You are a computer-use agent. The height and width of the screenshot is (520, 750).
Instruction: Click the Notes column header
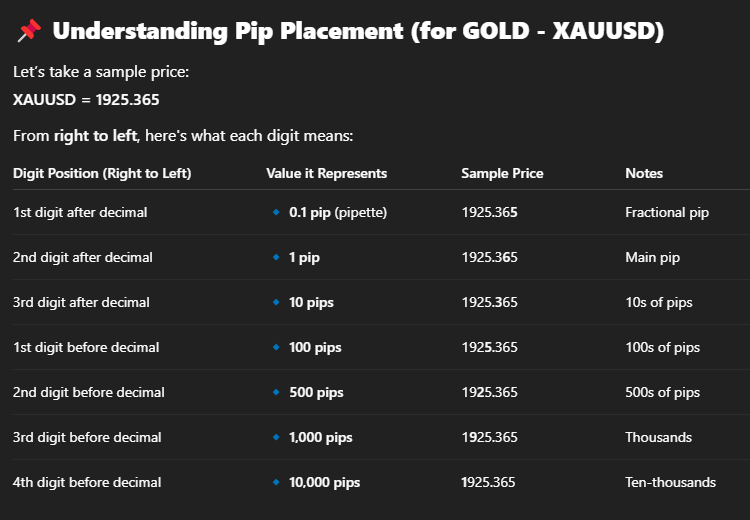point(644,173)
